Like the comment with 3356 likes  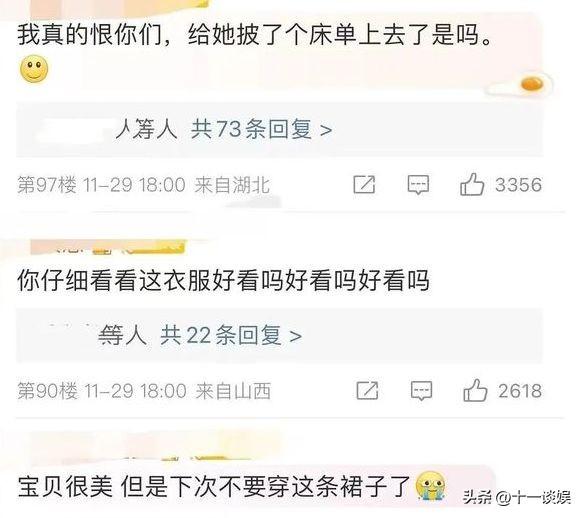click(x=472, y=184)
